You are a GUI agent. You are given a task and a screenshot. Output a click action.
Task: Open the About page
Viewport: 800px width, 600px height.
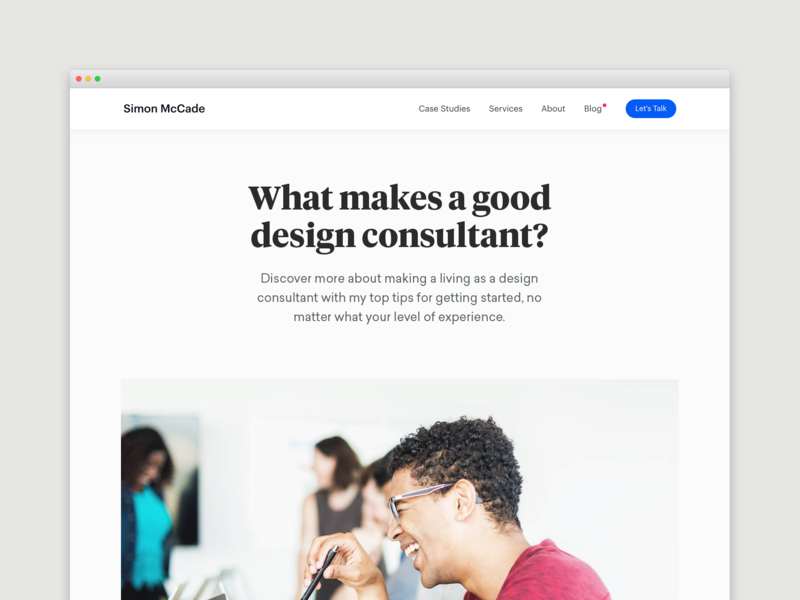(x=553, y=109)
